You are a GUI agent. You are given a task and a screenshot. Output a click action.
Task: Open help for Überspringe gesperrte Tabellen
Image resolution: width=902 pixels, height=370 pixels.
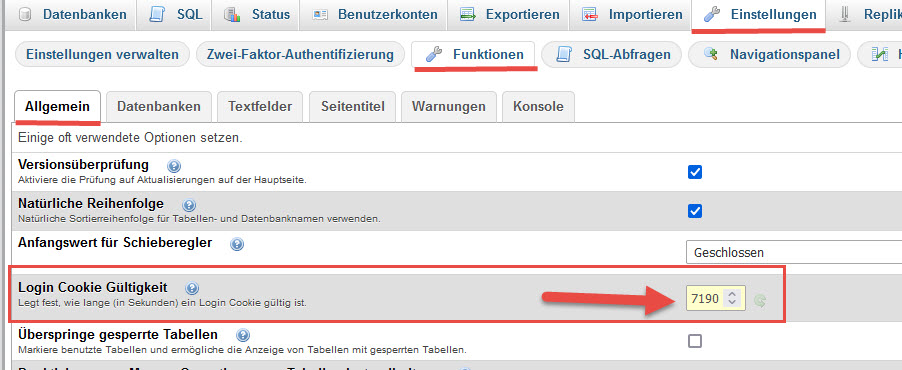coord(243,335)
